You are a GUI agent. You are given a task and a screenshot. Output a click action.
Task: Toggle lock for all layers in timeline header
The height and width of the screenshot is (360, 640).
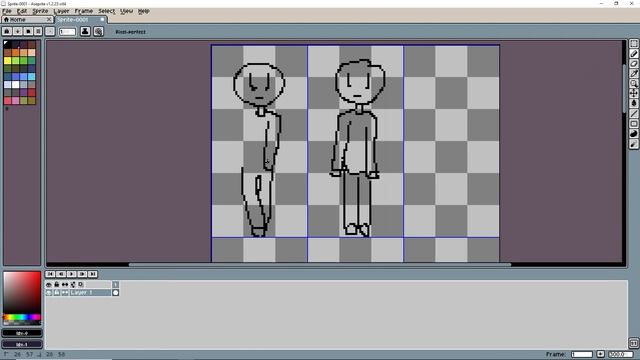tap(57, 284)
